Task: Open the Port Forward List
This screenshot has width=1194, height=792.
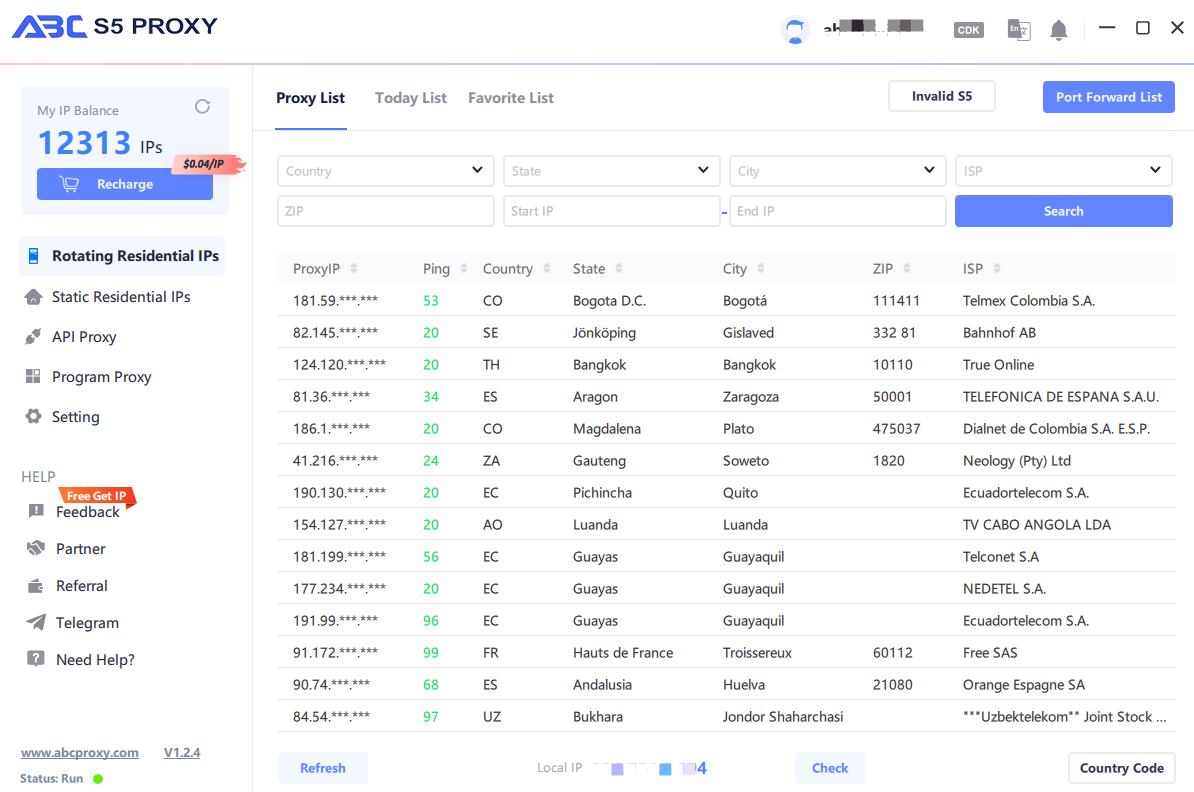Action: 1108,97
